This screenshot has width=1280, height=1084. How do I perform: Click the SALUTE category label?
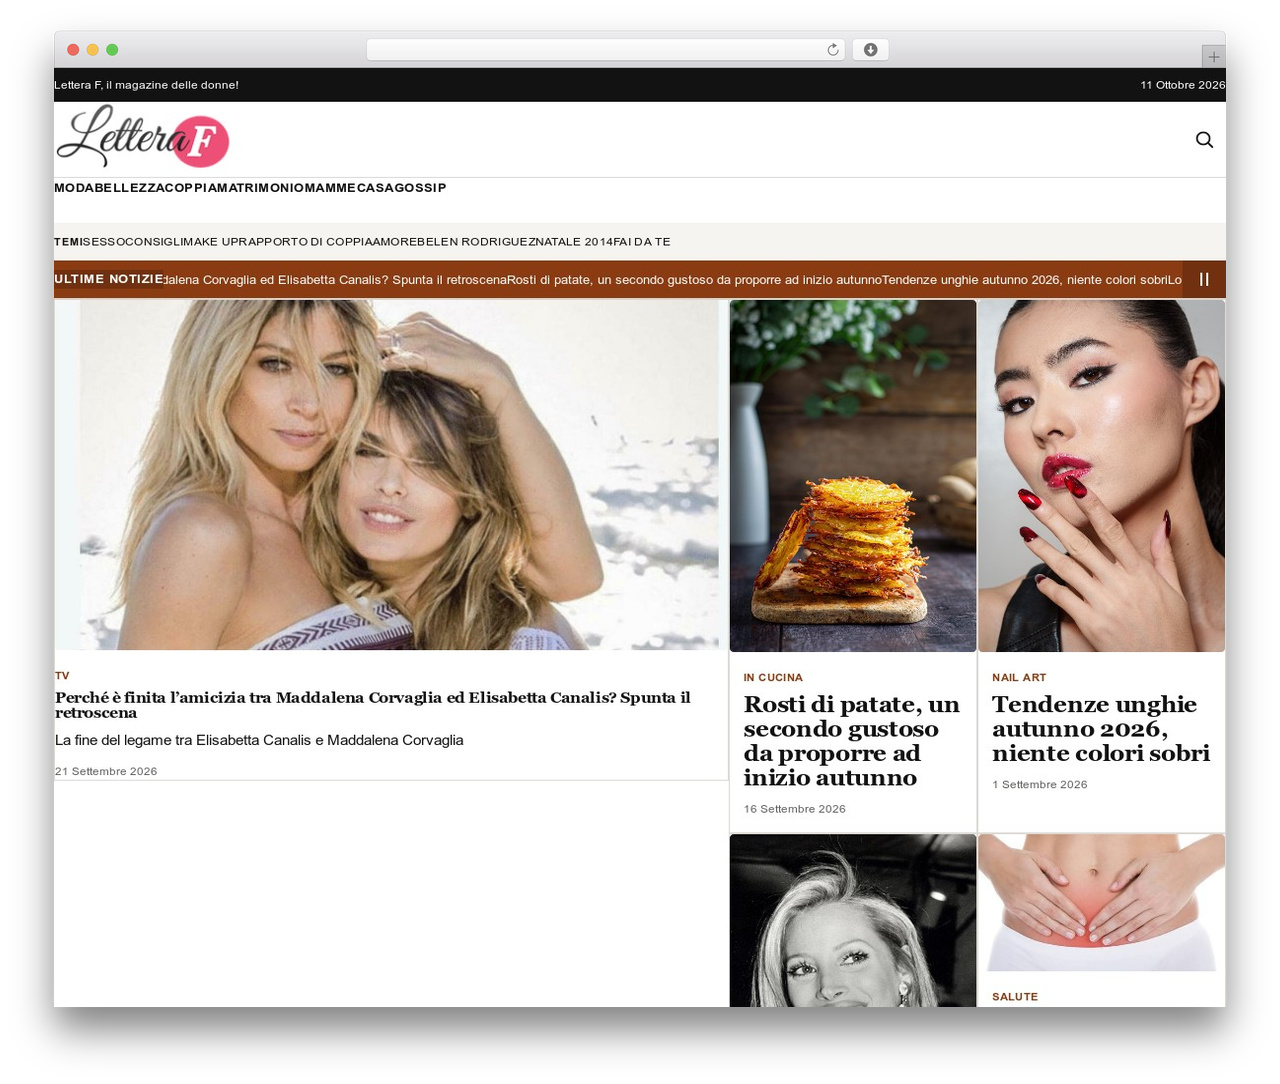(1015, 997)
